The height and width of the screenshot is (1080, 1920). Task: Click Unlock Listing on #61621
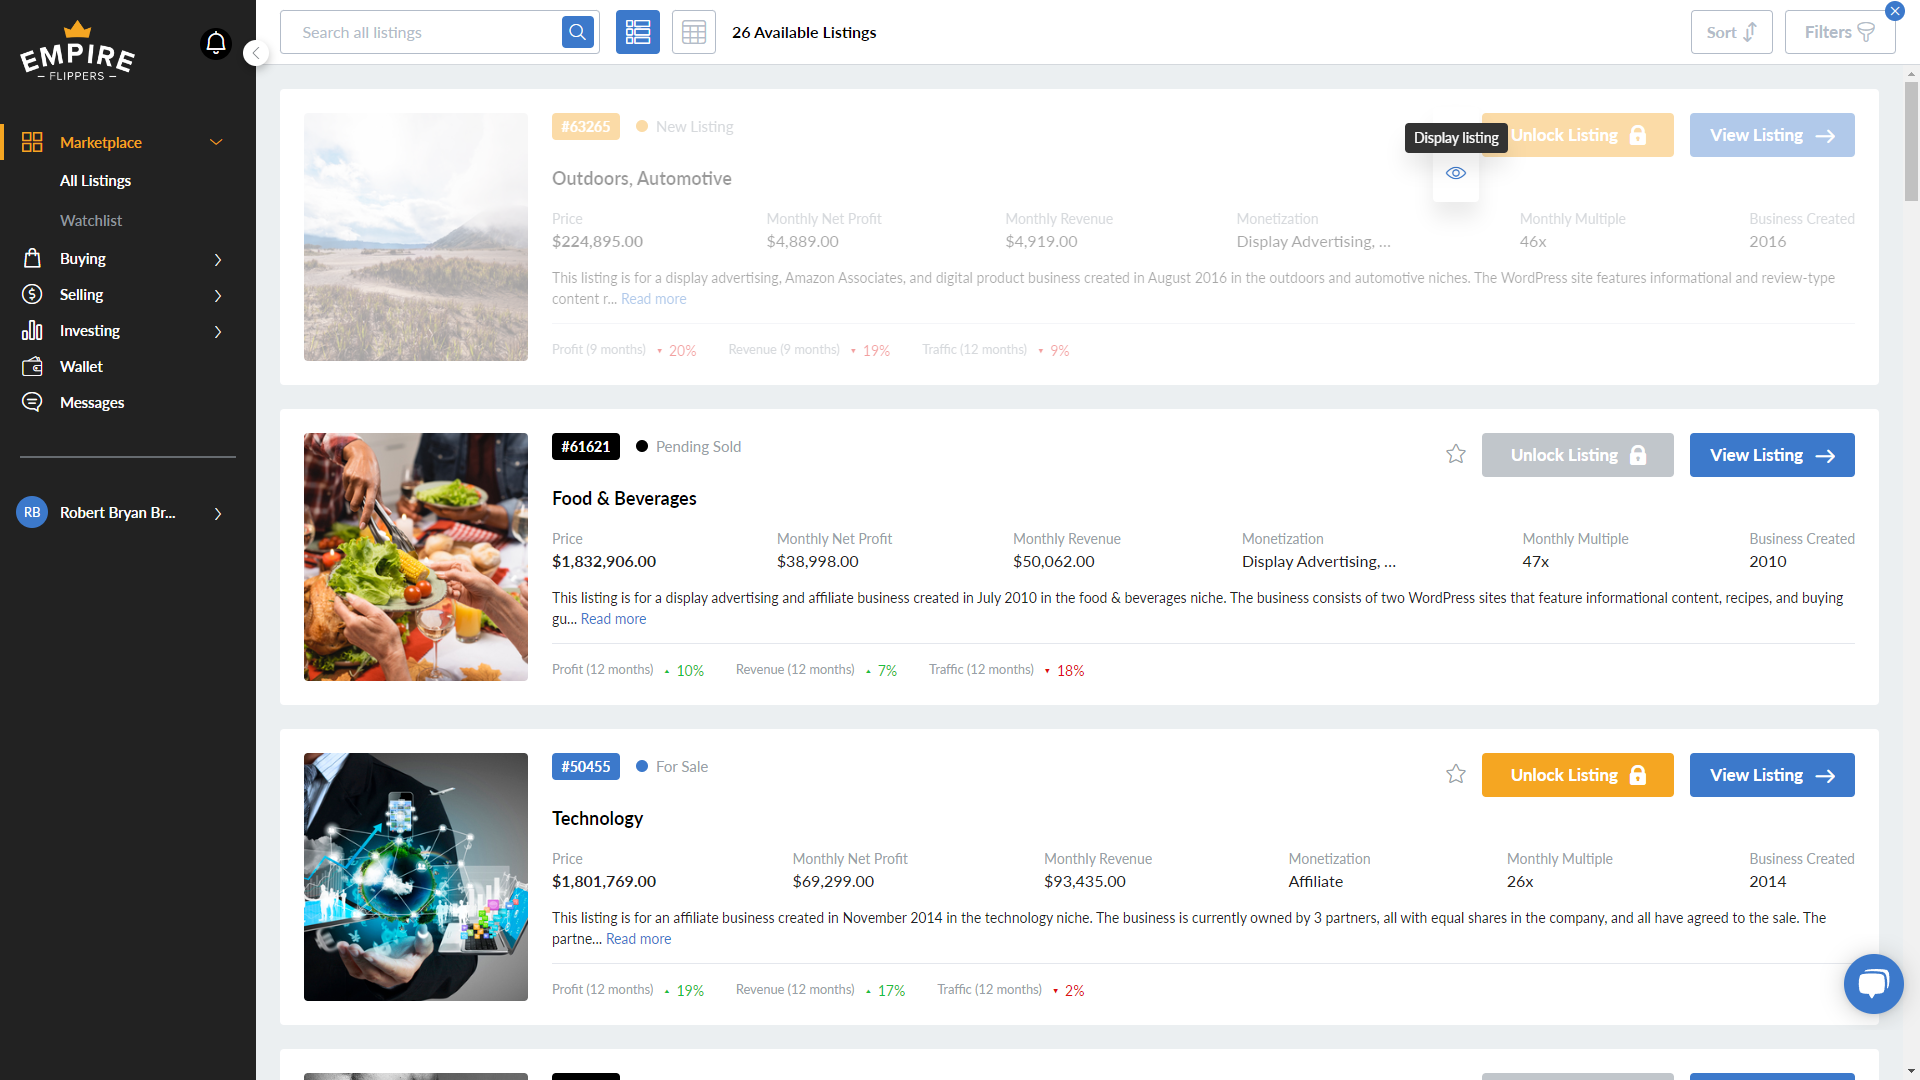1578,455
